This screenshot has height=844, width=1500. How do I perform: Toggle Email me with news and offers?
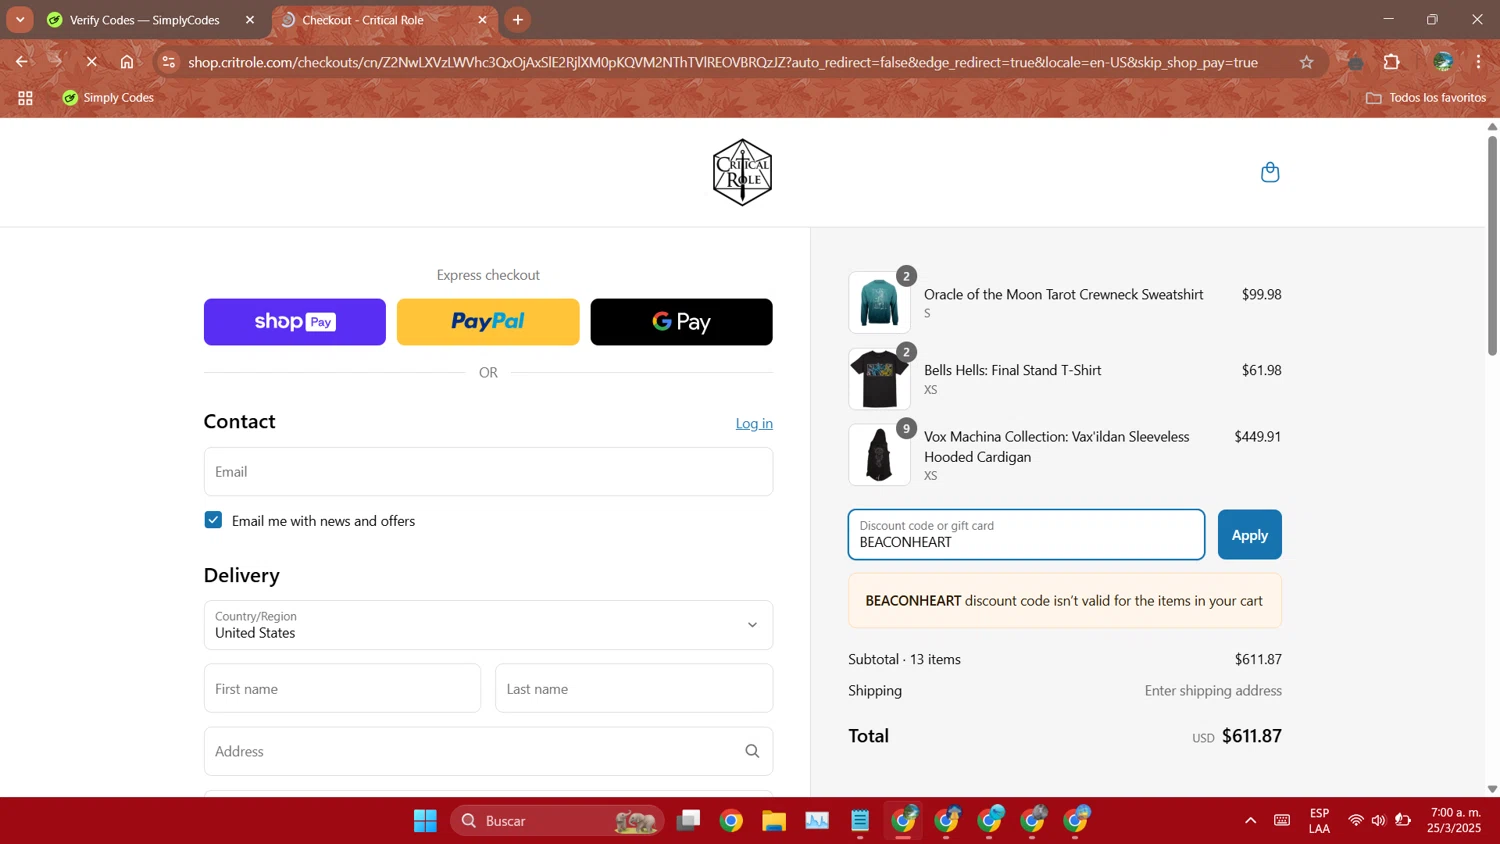[213, 520]
